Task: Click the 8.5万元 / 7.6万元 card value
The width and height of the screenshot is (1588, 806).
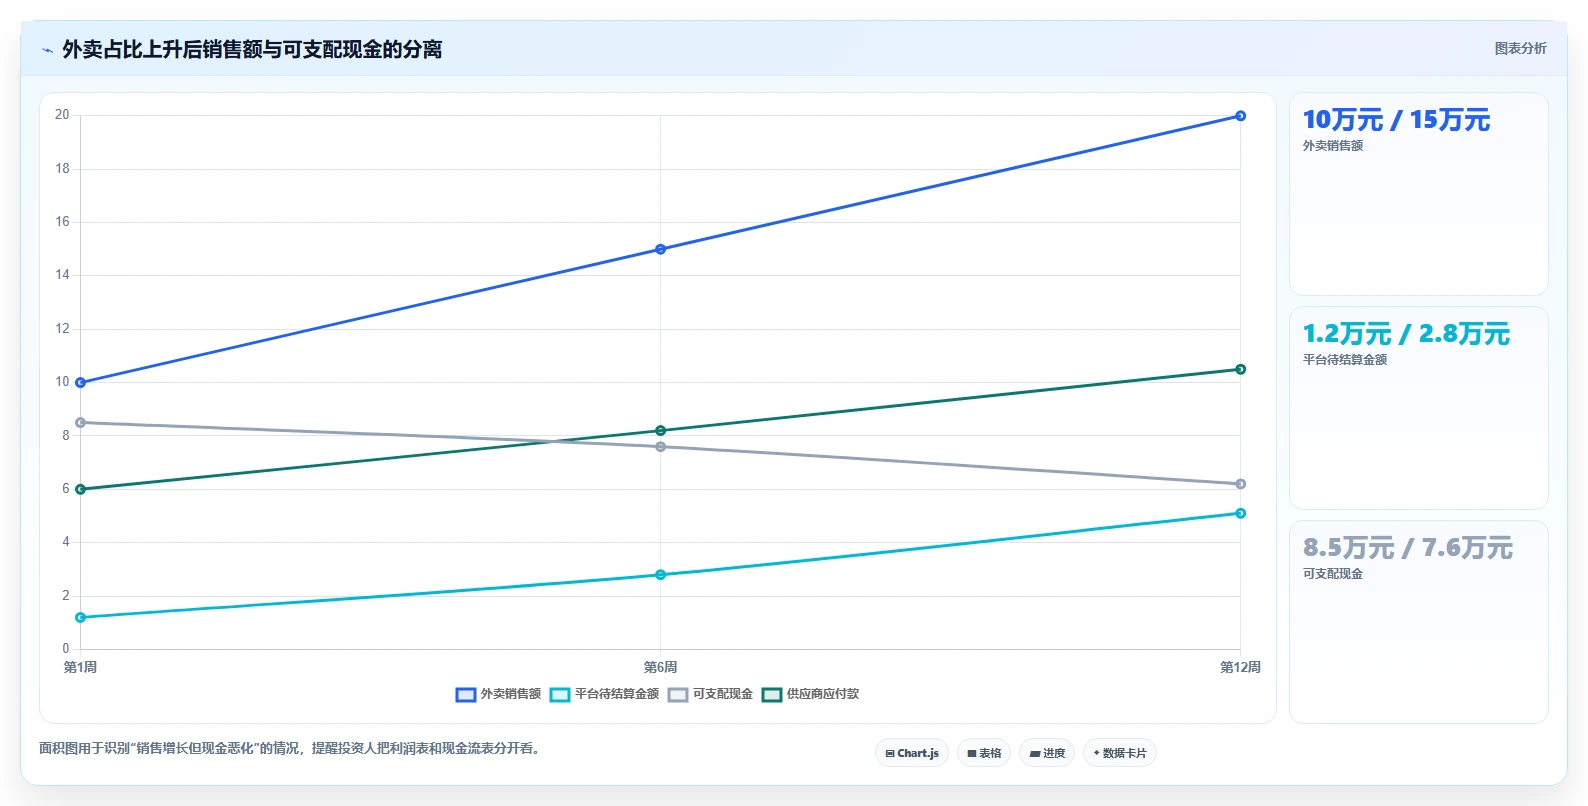Action: click(x=1407, y=548)
